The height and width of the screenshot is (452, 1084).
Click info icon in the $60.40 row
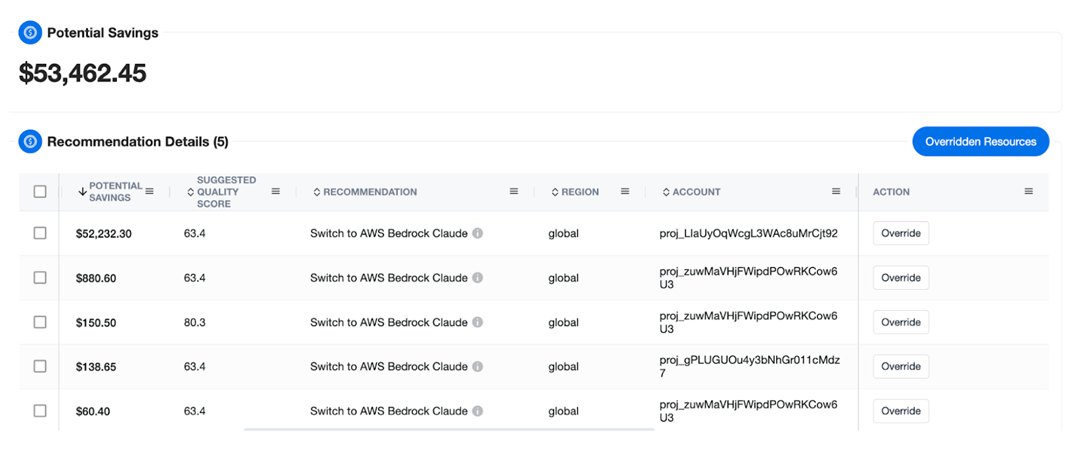(478, 411)
